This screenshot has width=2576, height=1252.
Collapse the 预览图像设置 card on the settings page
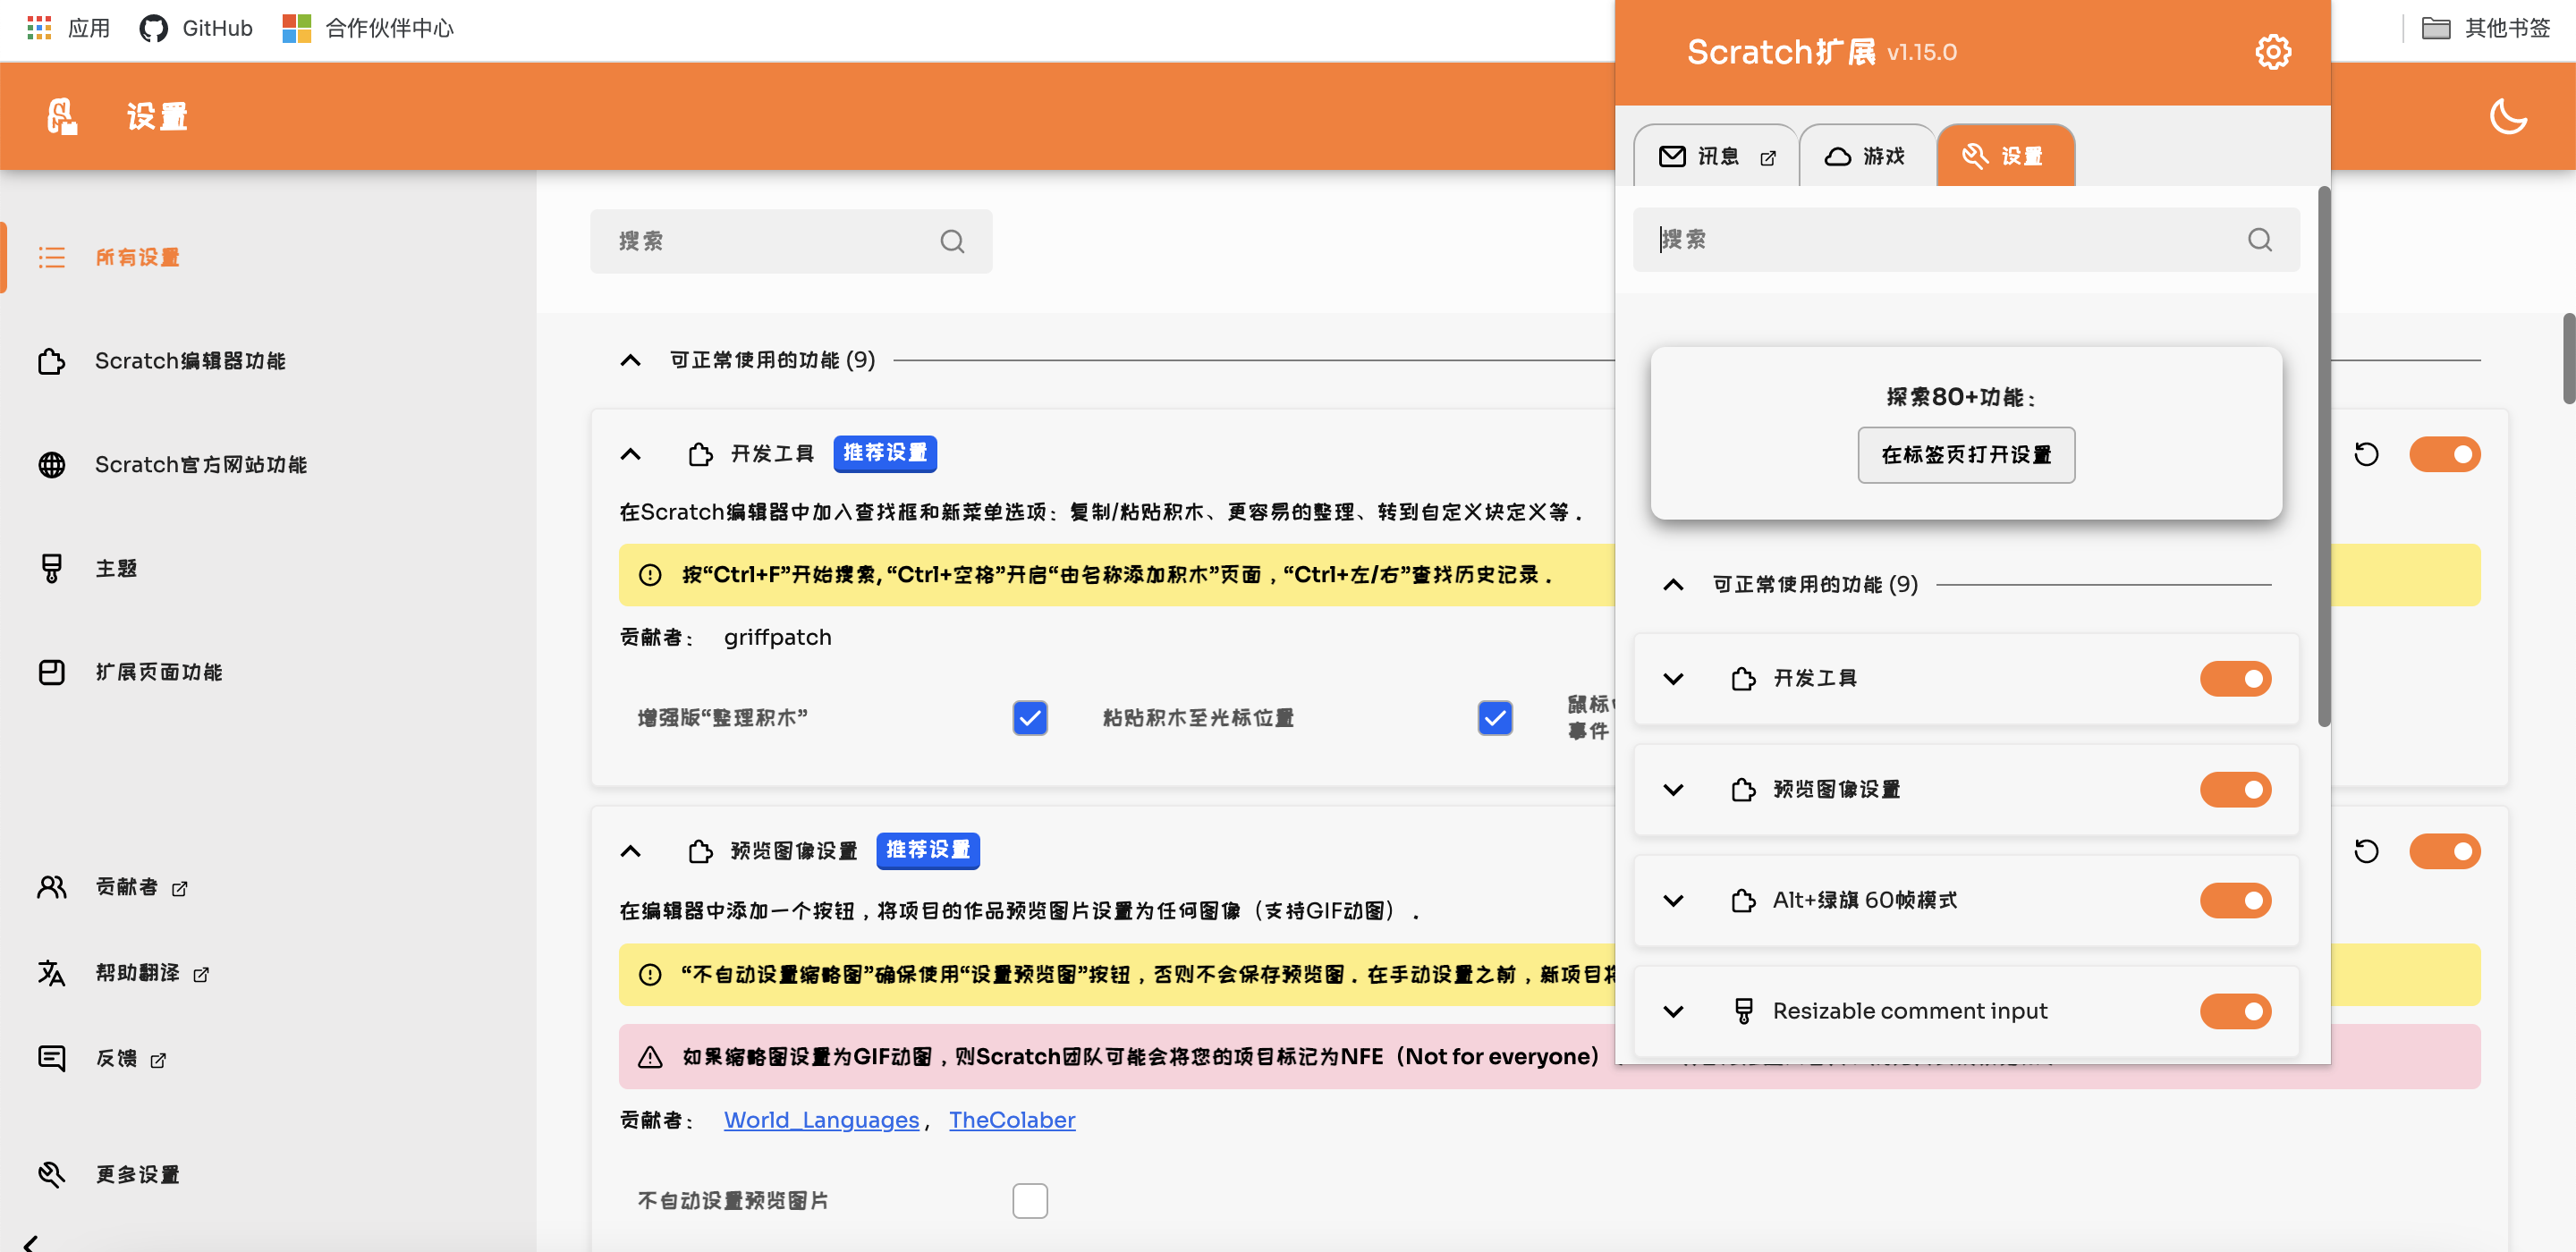pos(630,851)
